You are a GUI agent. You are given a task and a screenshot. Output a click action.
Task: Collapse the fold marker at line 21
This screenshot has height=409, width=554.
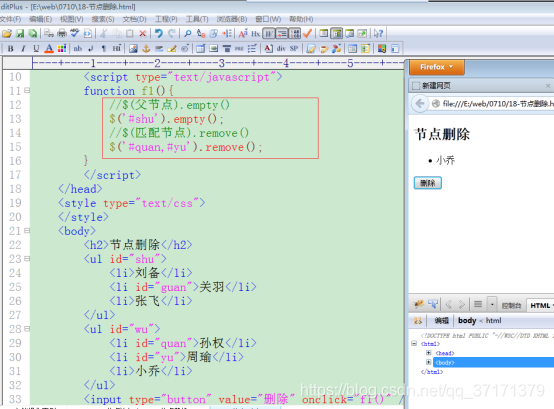(x=27, y=231)
